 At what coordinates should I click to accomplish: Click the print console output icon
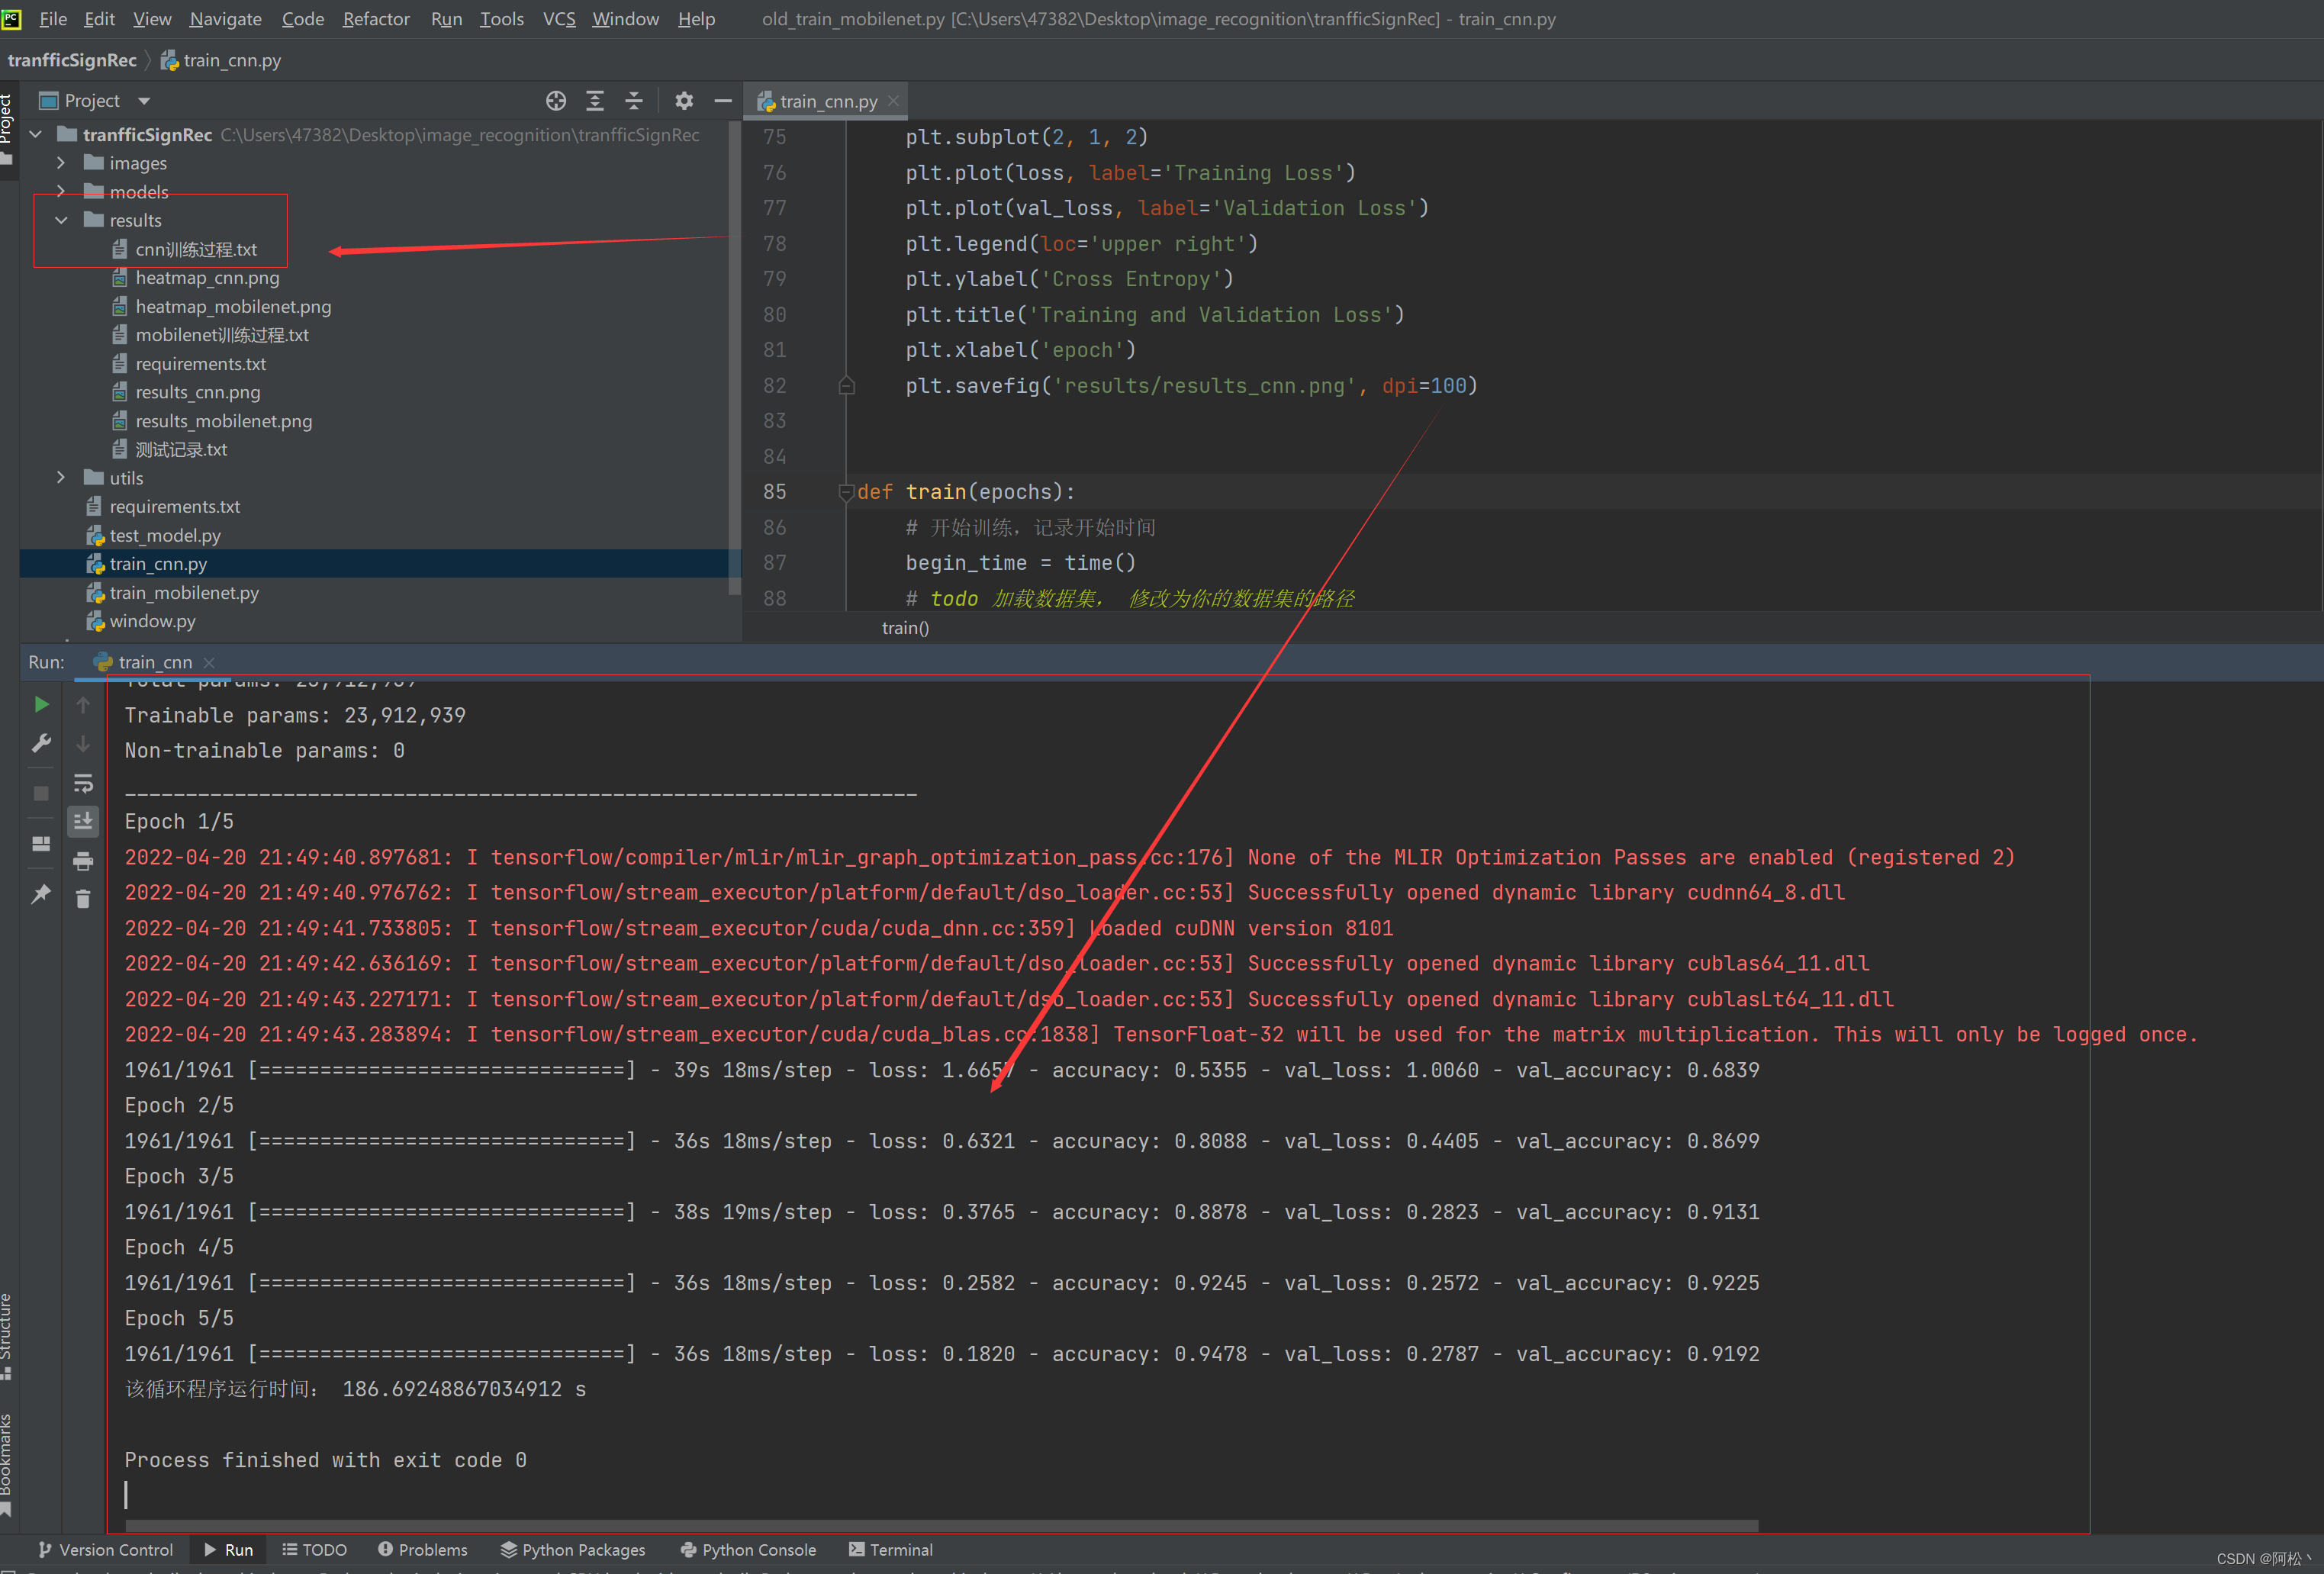(x=83, y=861)
